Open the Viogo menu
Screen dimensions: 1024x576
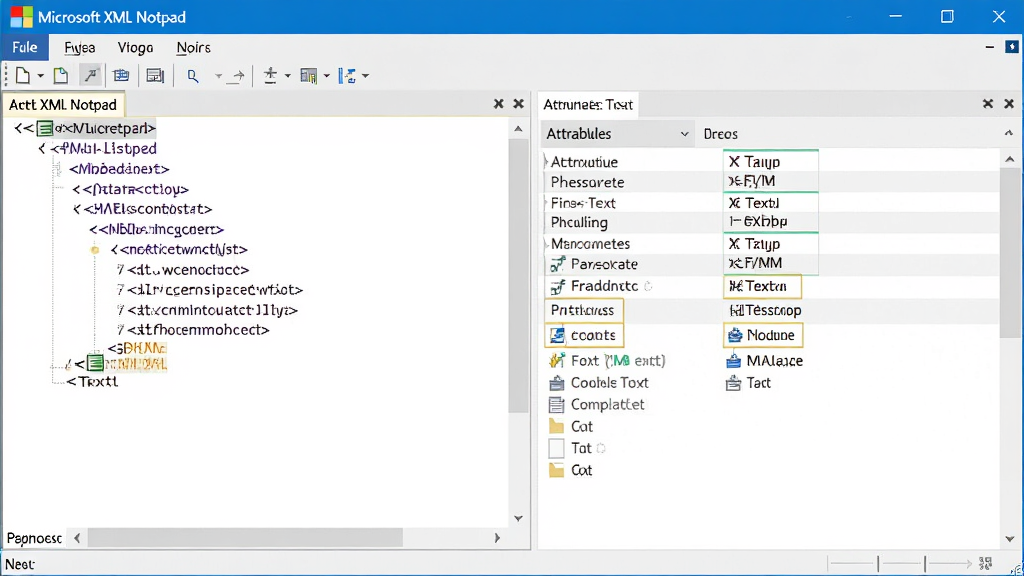click(x=135, y=48)
